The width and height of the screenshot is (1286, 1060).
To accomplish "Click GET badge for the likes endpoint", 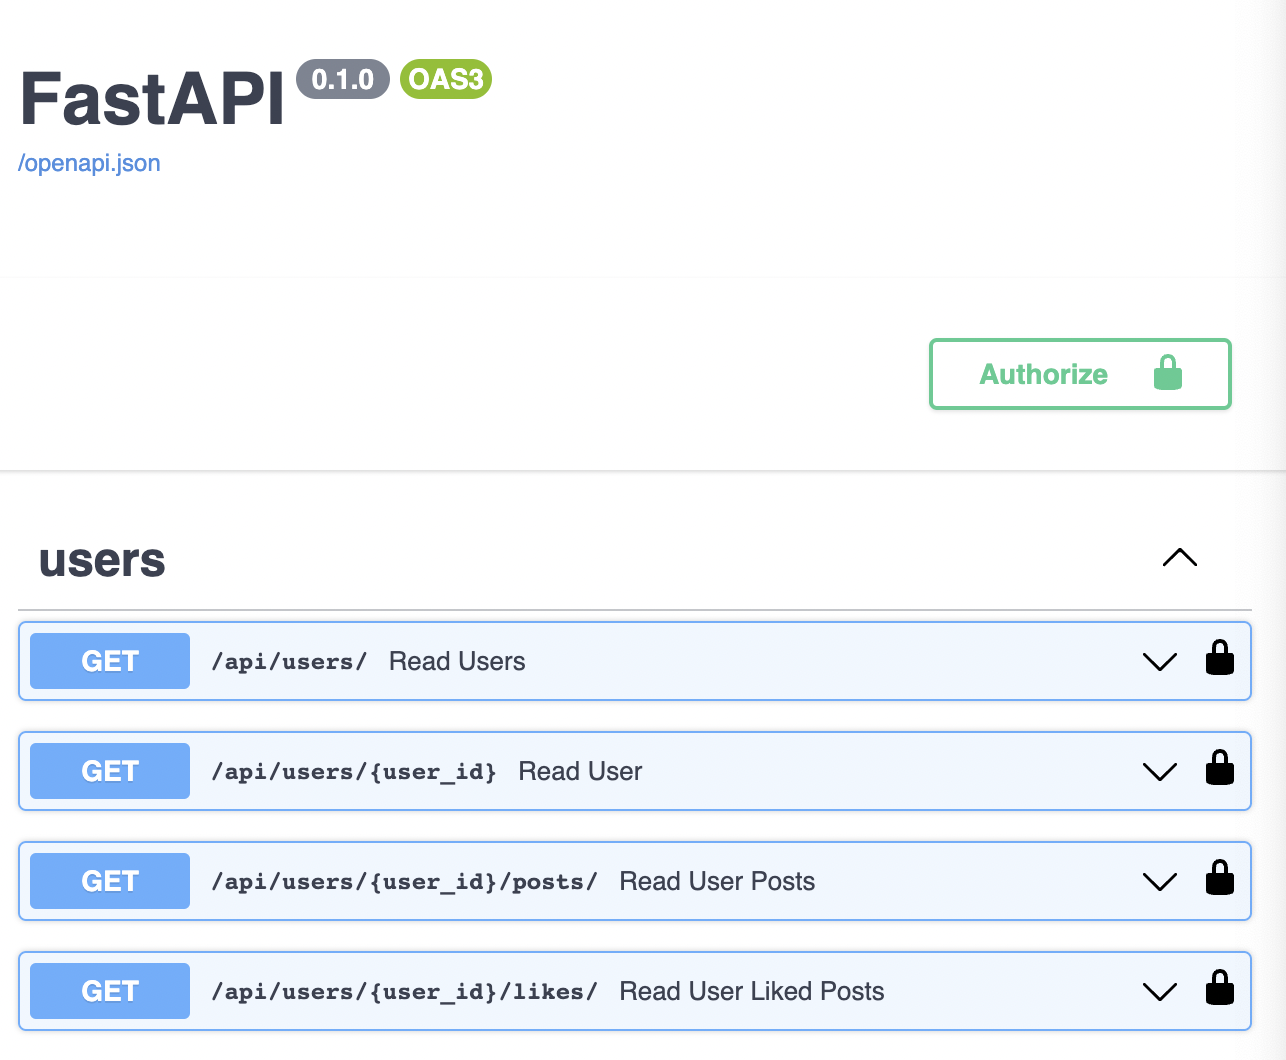I will click(110, 991).
